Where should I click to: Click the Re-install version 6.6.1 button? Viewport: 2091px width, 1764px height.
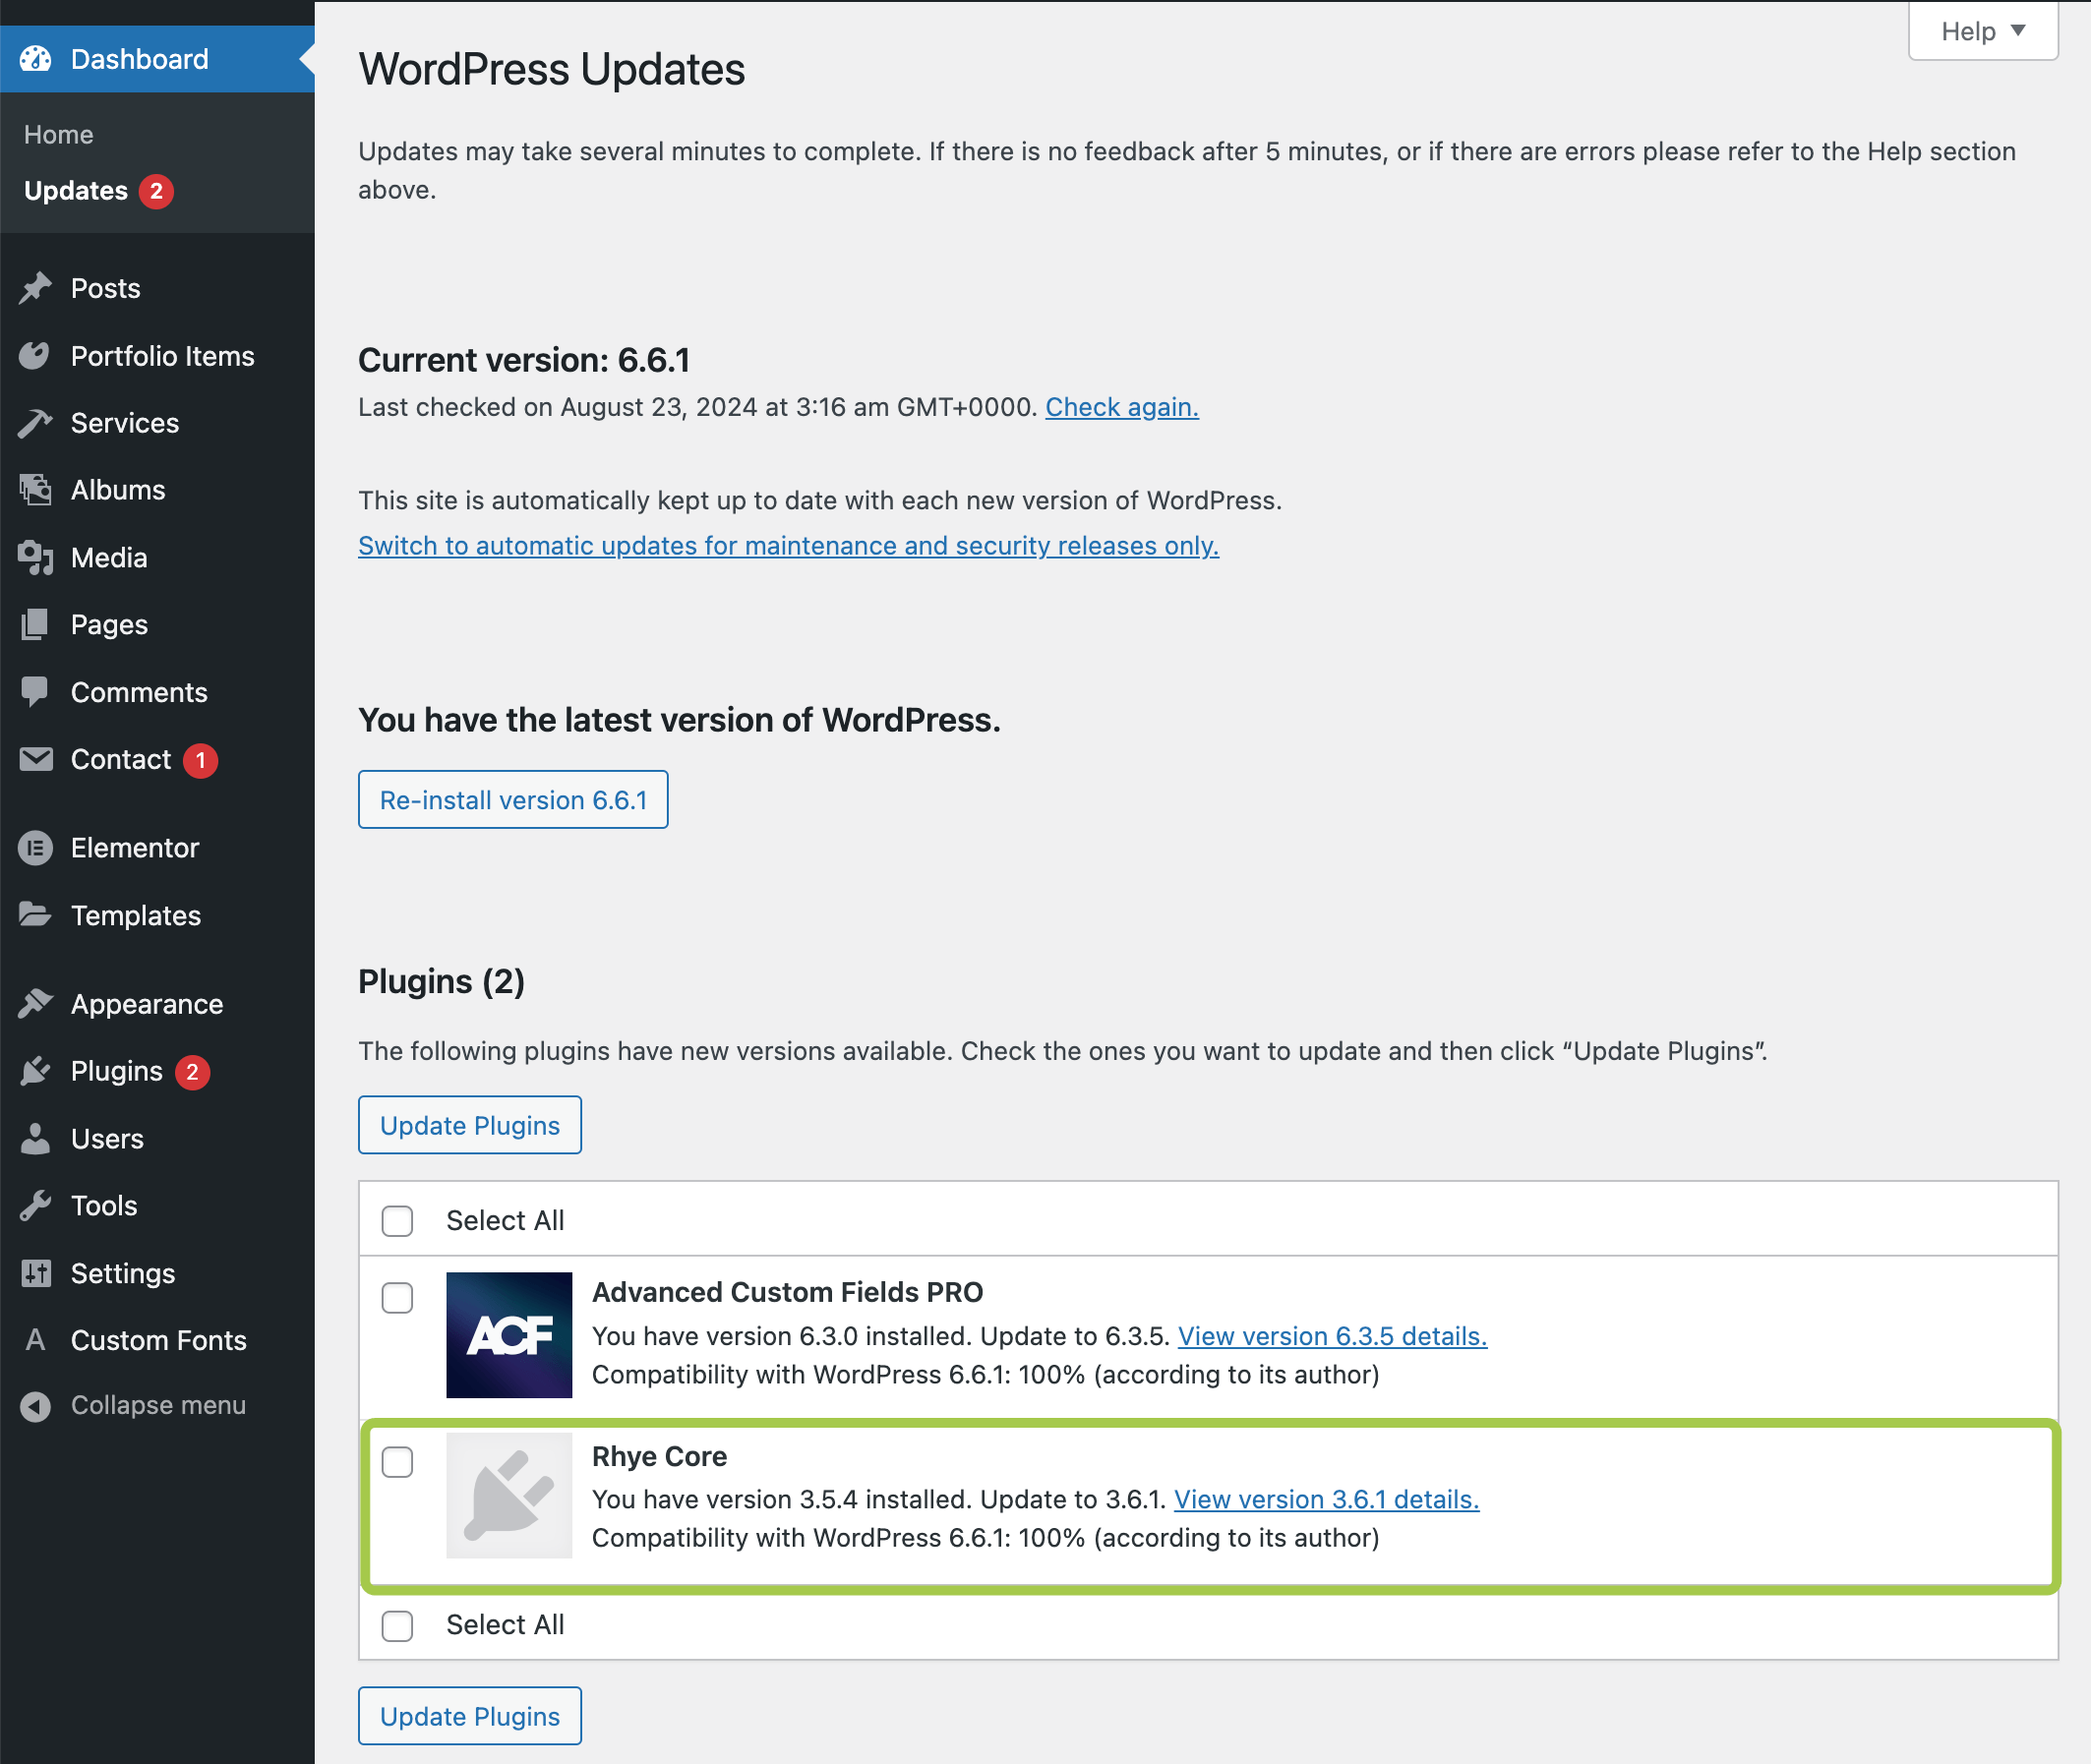click(x=513, y=799)
